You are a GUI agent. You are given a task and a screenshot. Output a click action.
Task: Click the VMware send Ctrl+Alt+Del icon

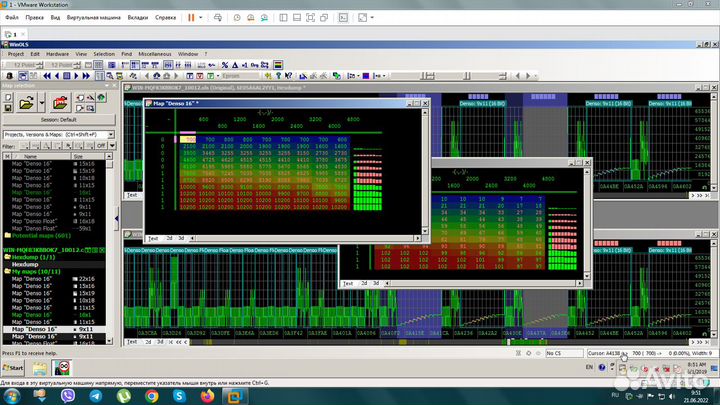(218, 17)
